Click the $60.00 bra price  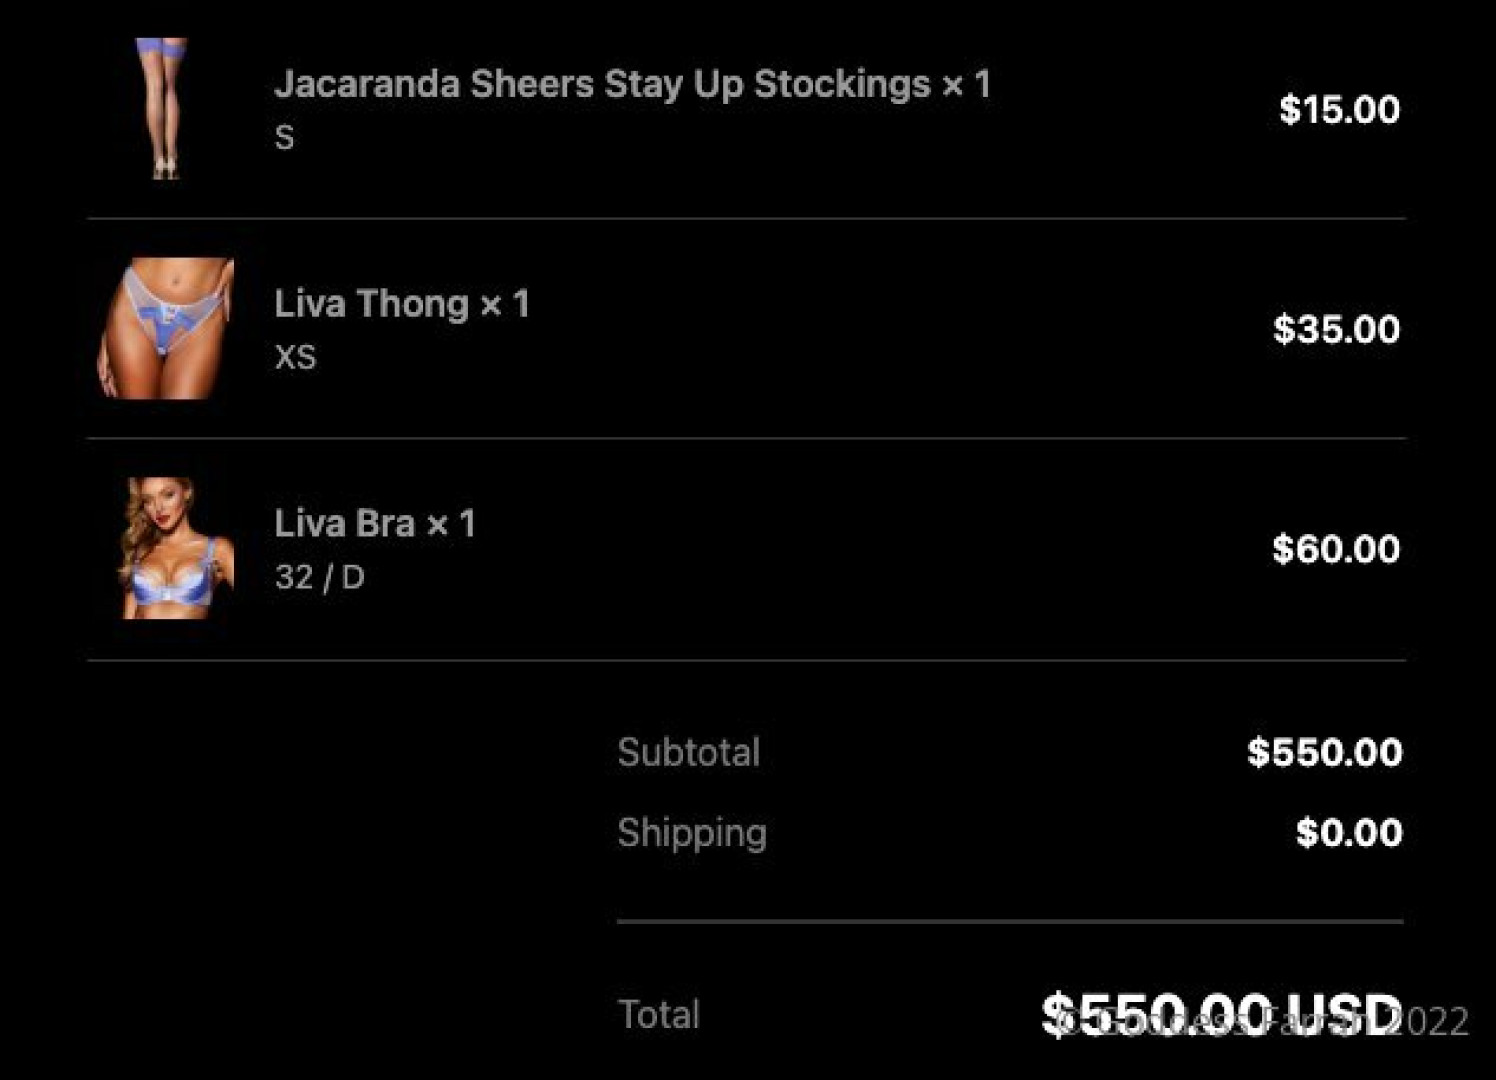(x=1336, y=549)
